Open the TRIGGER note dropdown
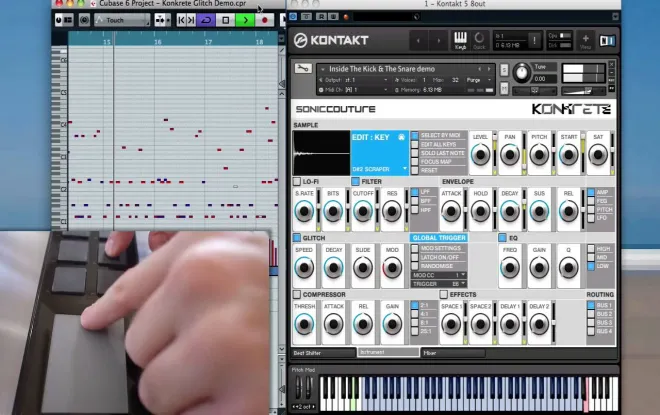 (x=439, y=284)
